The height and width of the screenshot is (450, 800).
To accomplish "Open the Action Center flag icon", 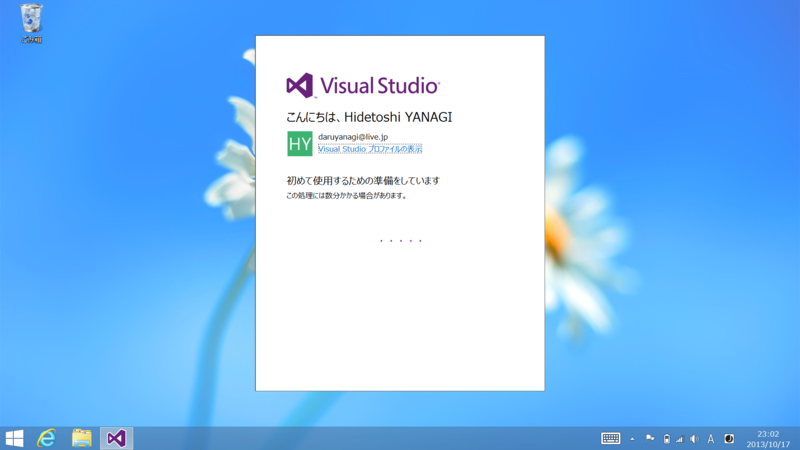I will tap(649, 438).
